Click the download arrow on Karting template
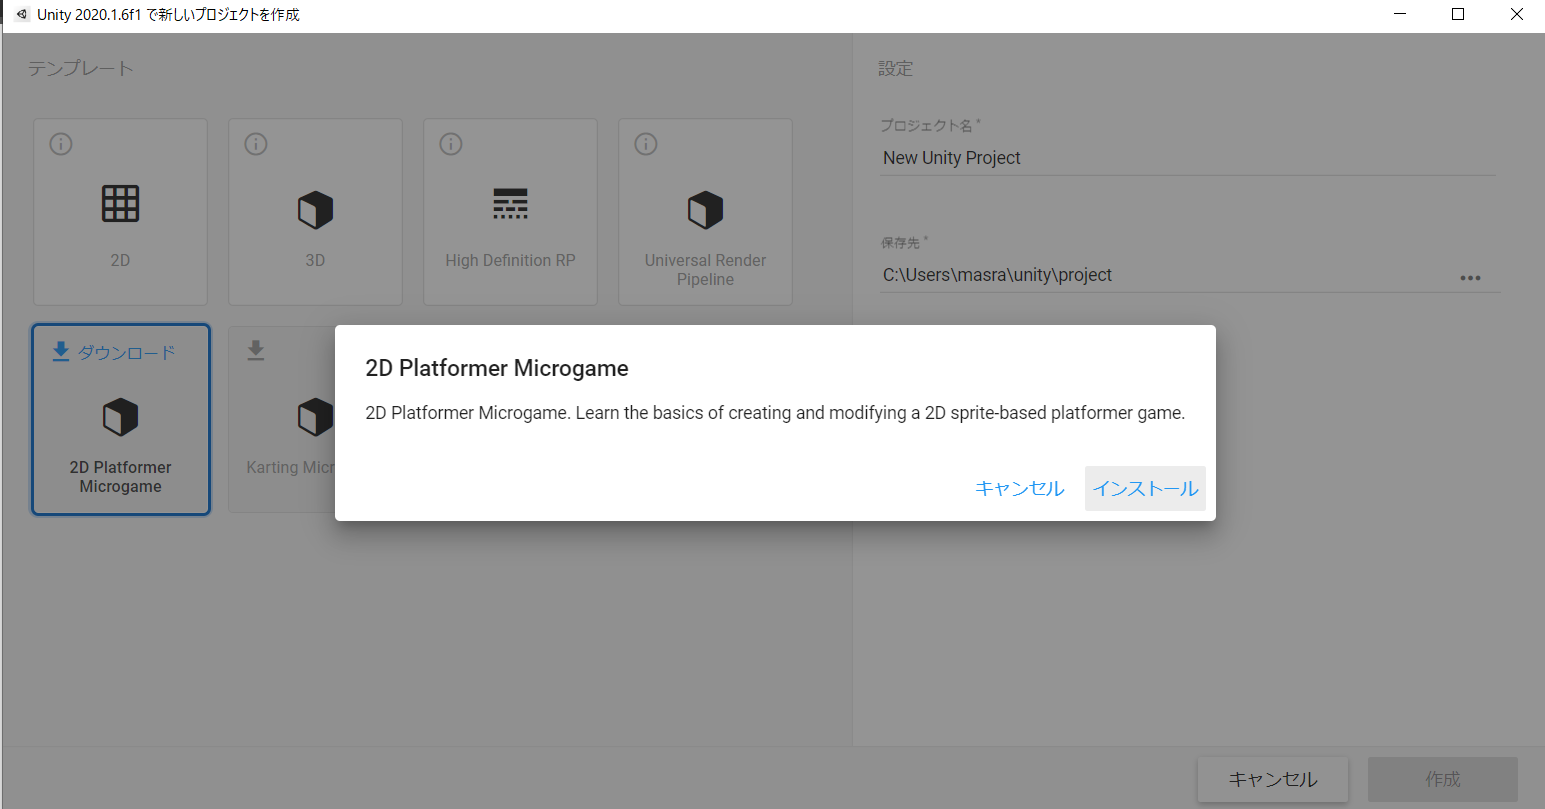The width and height of the screenshot is (1545, 809). tap(256, 351)
